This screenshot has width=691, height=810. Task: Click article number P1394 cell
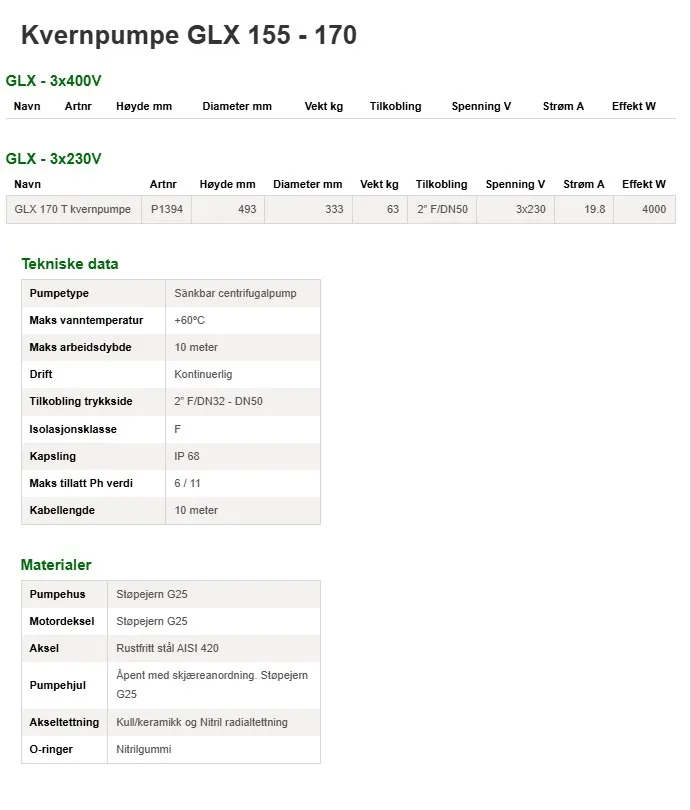point(167,209)
